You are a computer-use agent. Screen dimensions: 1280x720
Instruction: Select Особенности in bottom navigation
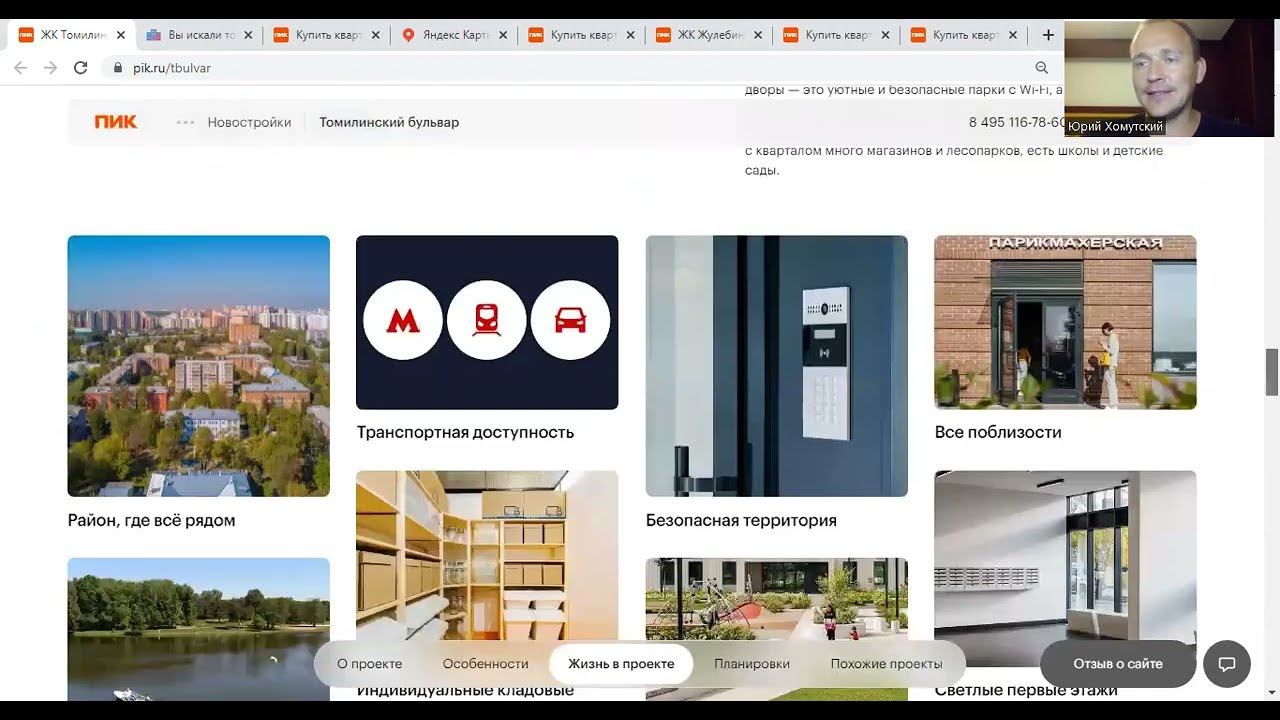(x=486, y=664)
